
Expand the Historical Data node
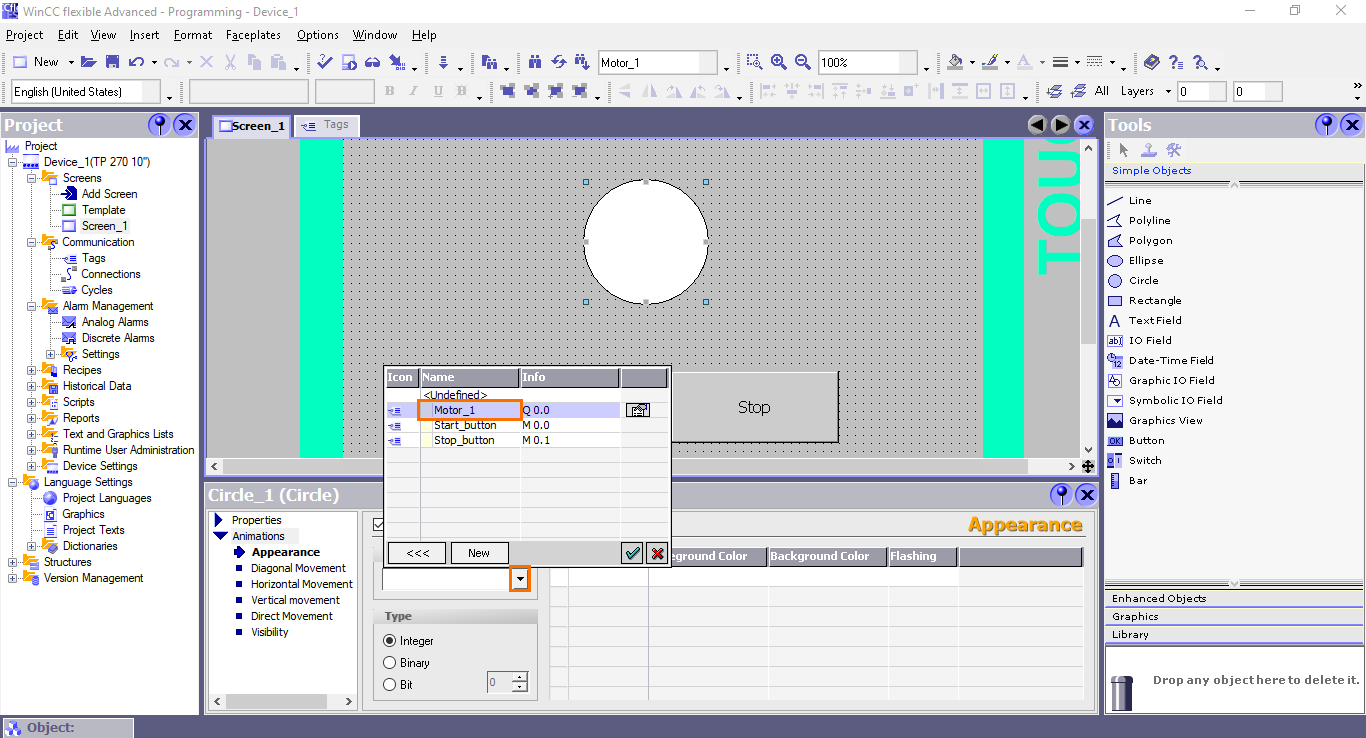tap(31, 386)
